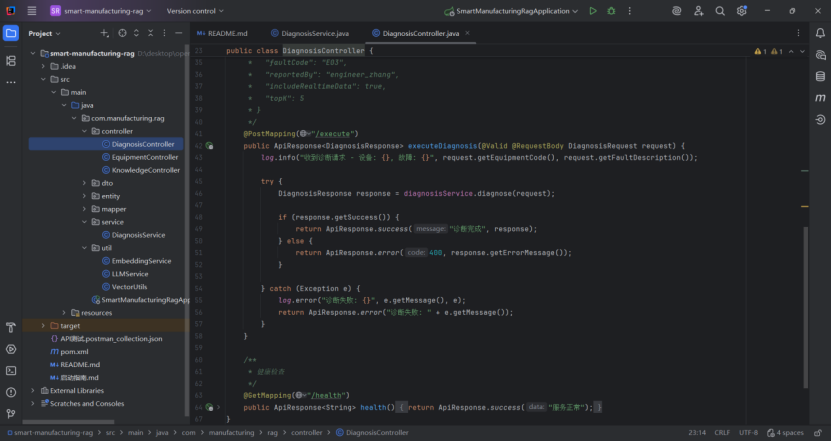The width and height of the screenshot is (831, 442).
Task: Open run configuration dropdown SmartManufacturingRagApplication
Action: 511,11
